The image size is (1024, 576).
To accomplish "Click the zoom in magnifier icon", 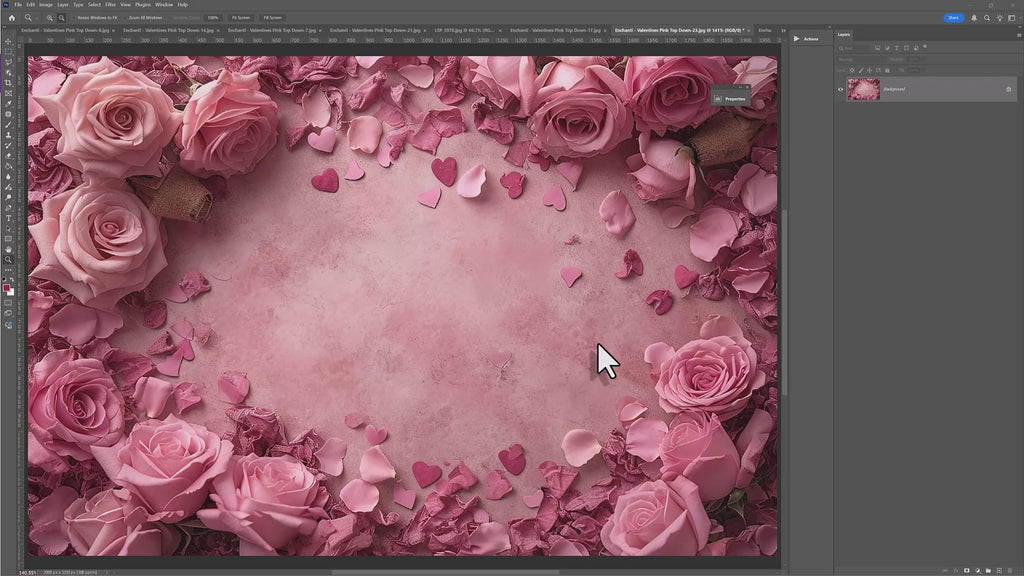I will [49, 17].
